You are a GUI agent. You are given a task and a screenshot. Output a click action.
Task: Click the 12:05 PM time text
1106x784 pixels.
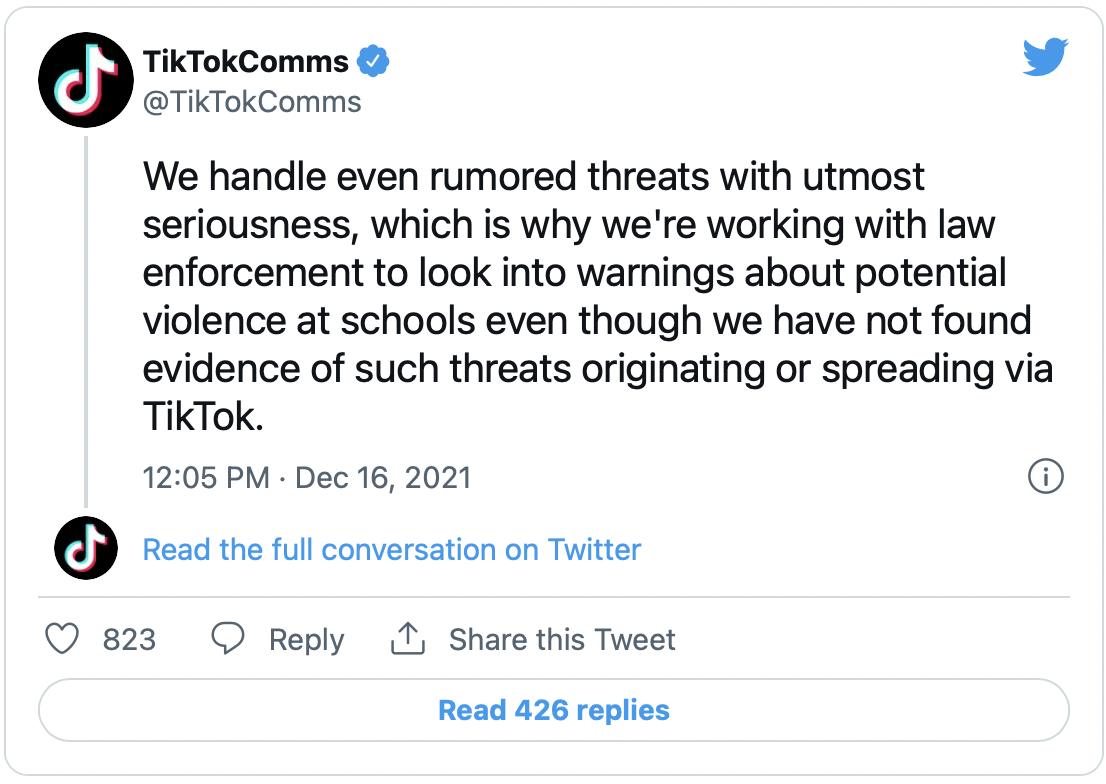tap(206, 477)
